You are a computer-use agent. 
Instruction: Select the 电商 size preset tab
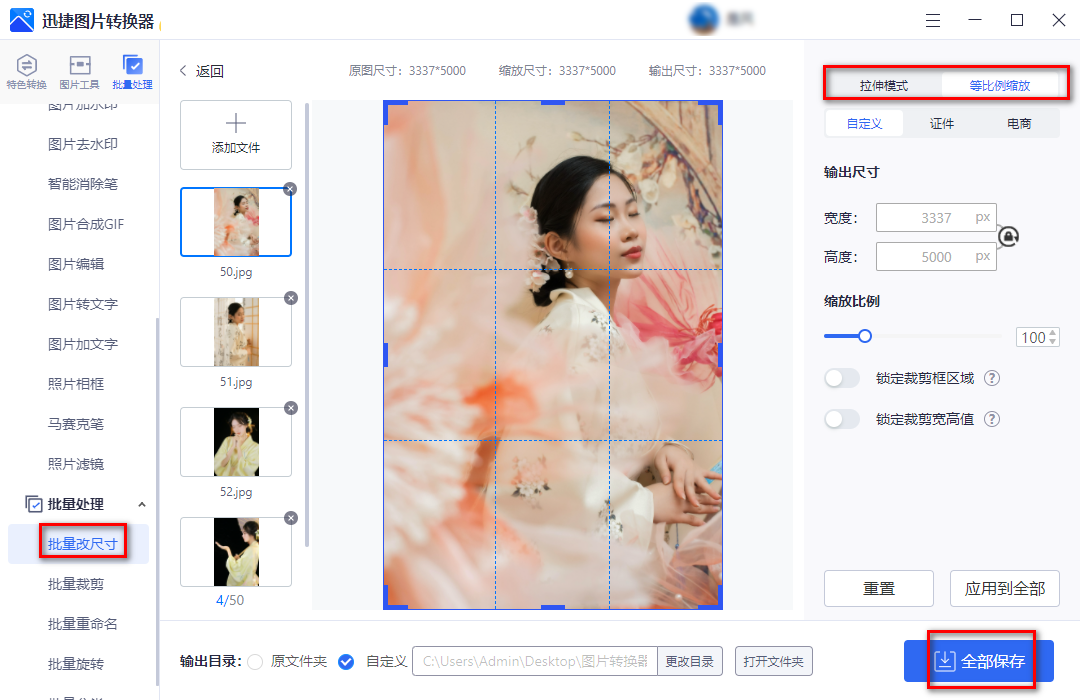click(1019, 123)
